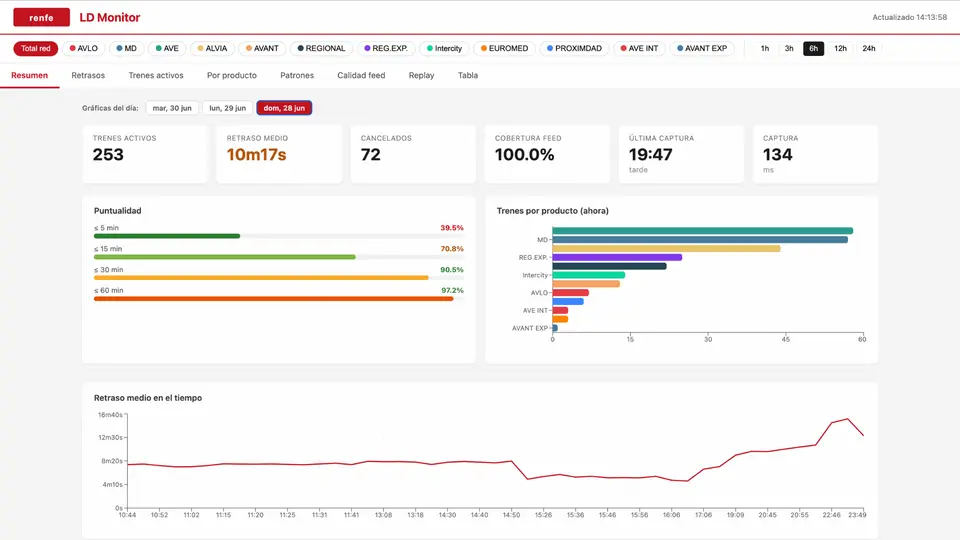Image resolution: width=960 pixels, height=540 pixels.
Task: Click the 23:49 label on time axis
Action: 857,515
